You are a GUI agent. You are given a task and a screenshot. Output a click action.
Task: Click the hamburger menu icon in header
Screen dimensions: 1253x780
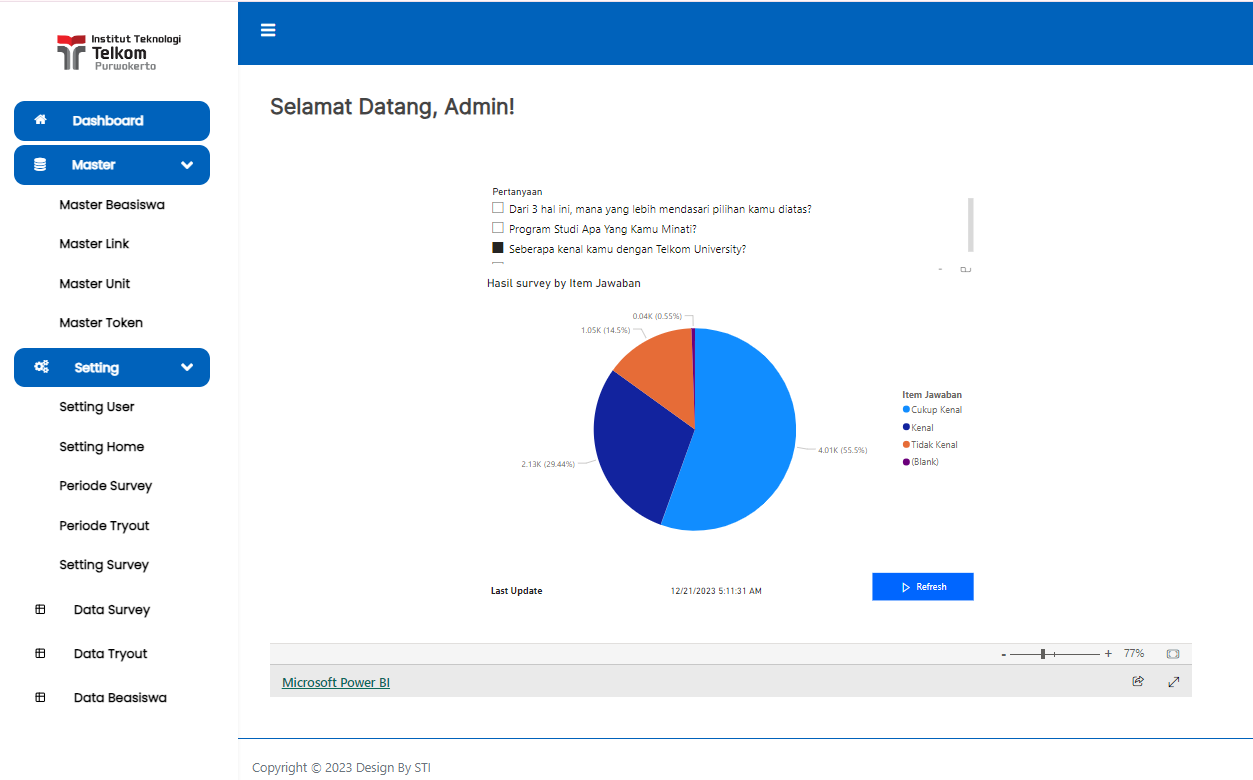(x=268, y=30)
